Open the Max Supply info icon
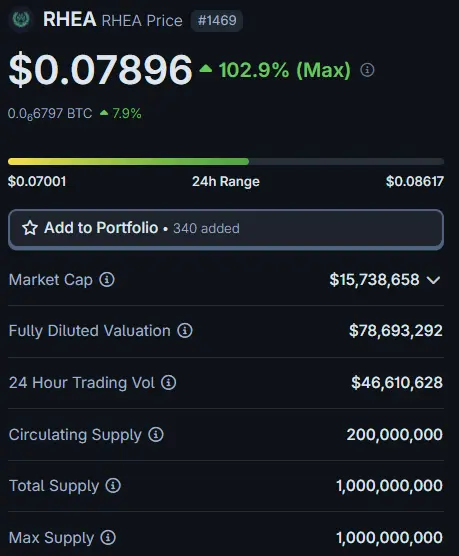 108,537
